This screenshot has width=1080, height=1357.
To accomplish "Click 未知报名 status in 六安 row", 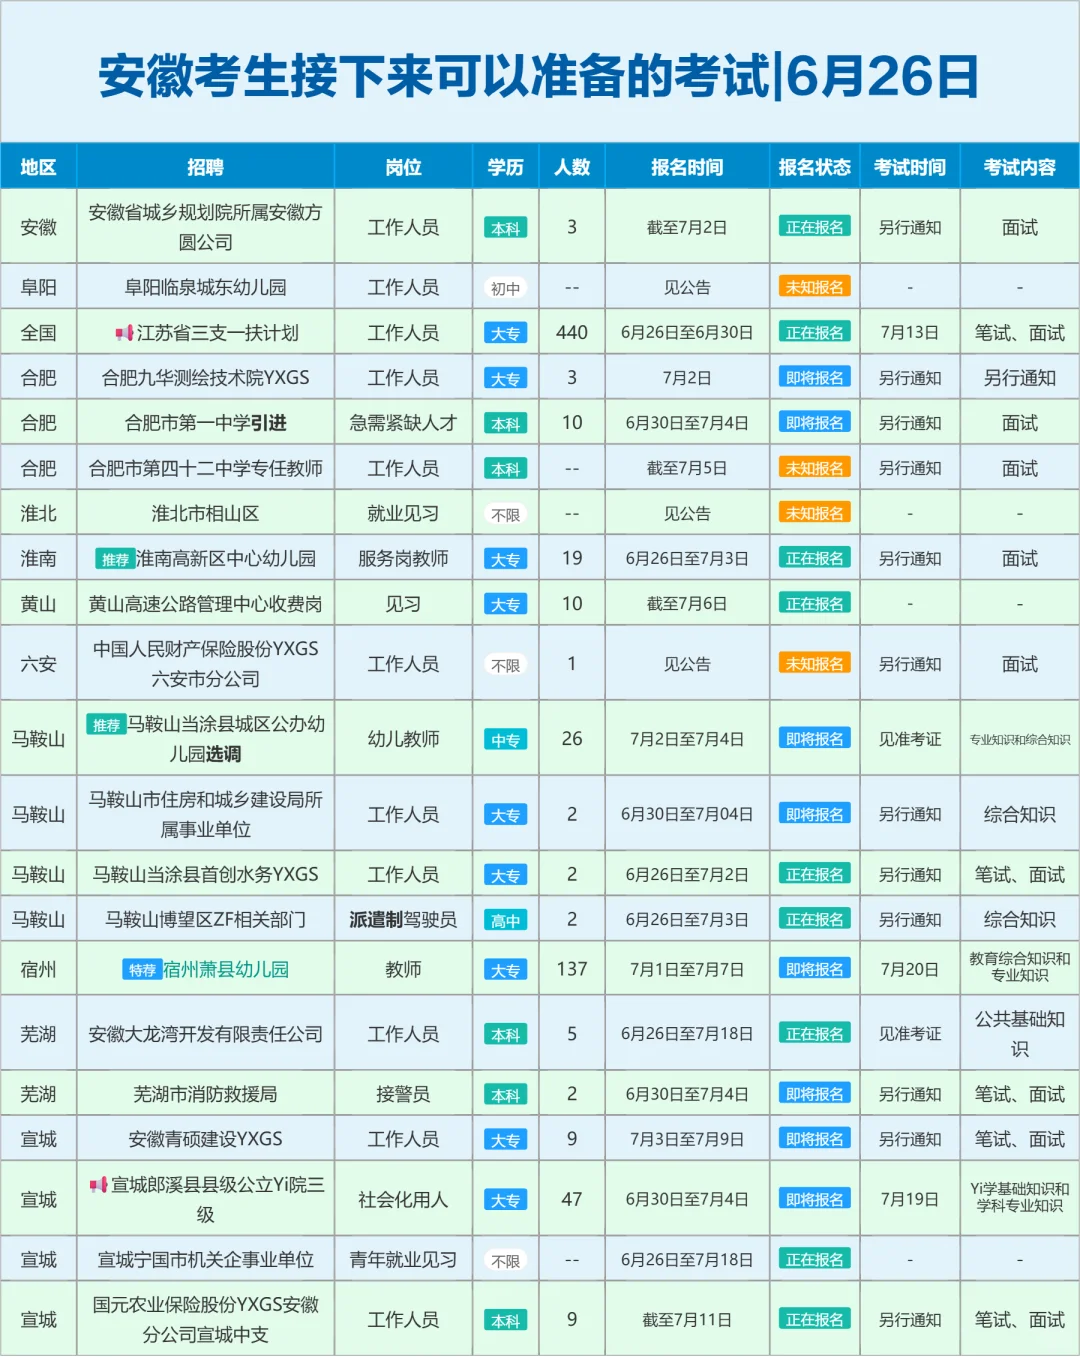I will click(x=815, y=664).
